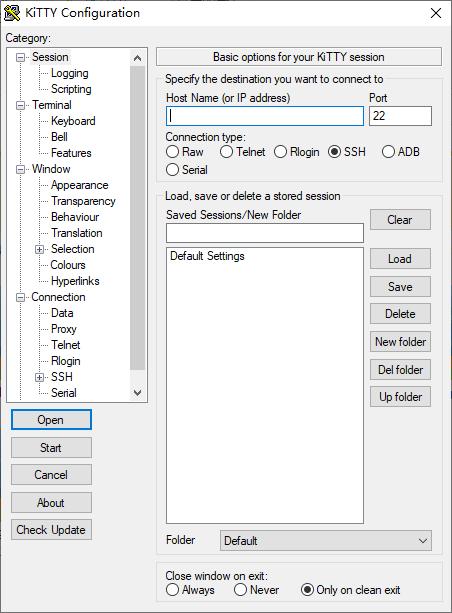Close the KiTTY Configuration window

pyautogui.click(x=436, y=13)
